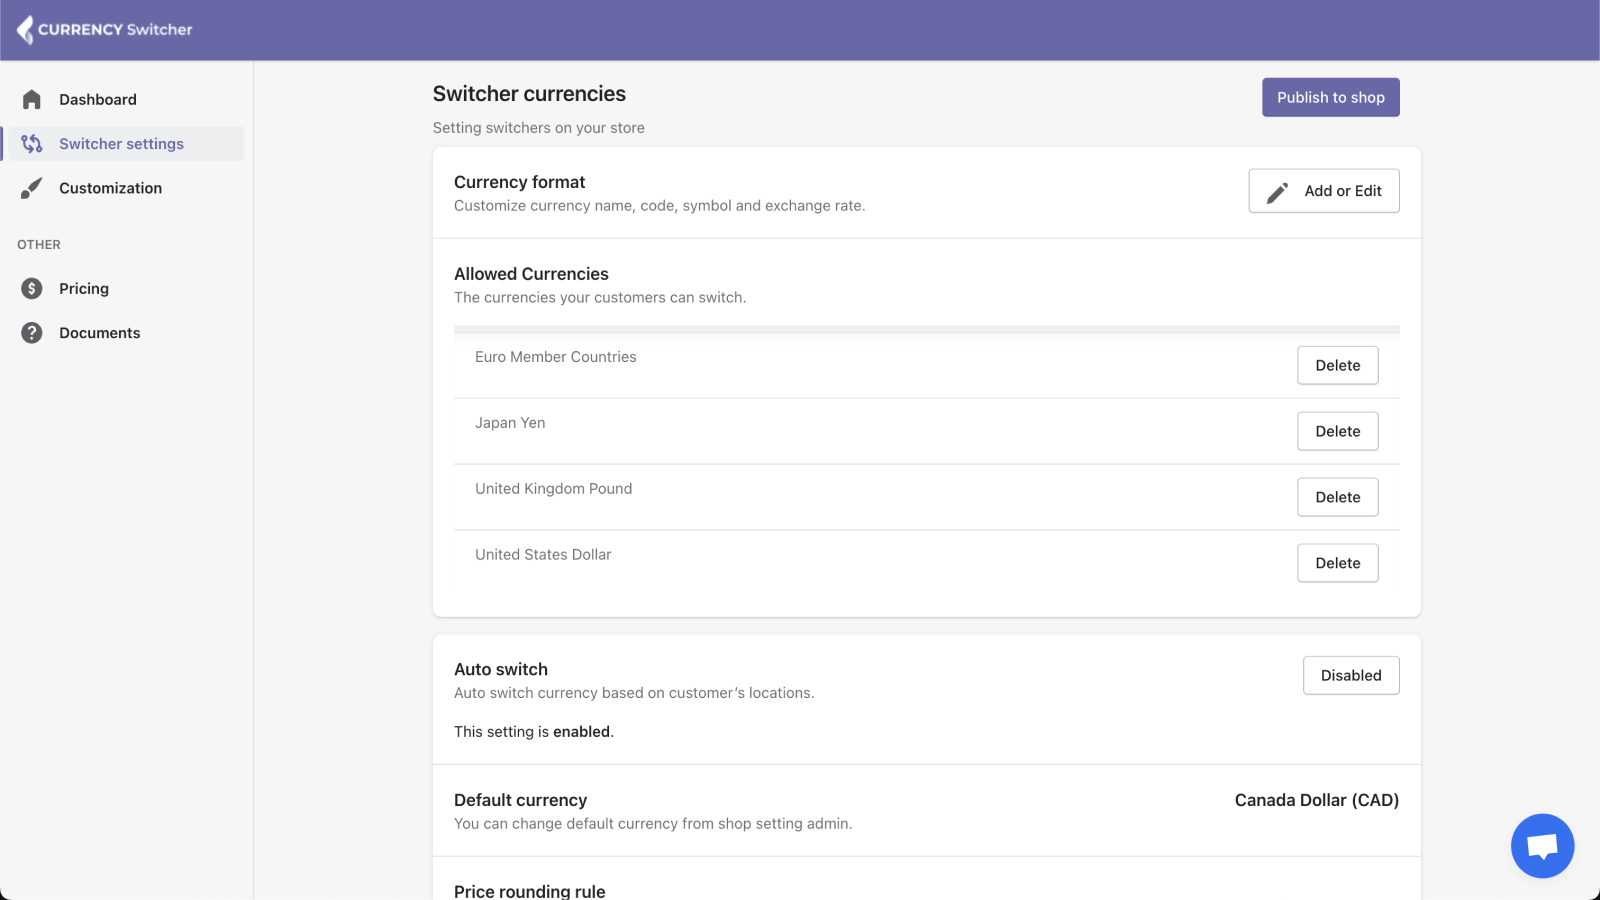Click the Dashboard home icon

click(x=31, y=98)
